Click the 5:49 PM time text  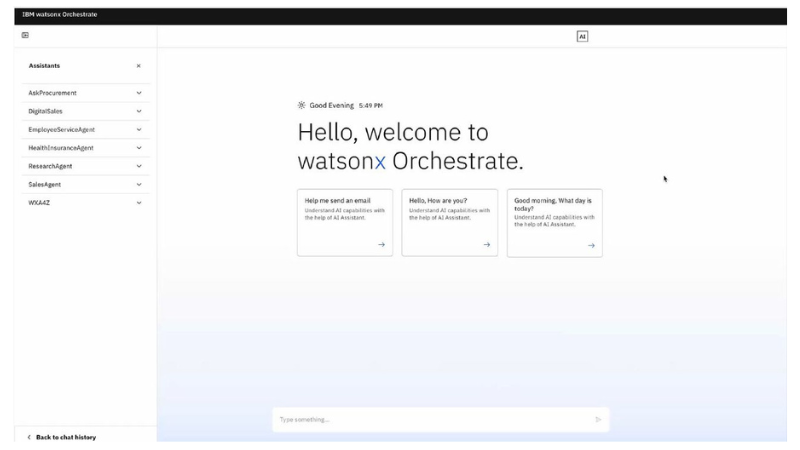click(x=370, y=106)
